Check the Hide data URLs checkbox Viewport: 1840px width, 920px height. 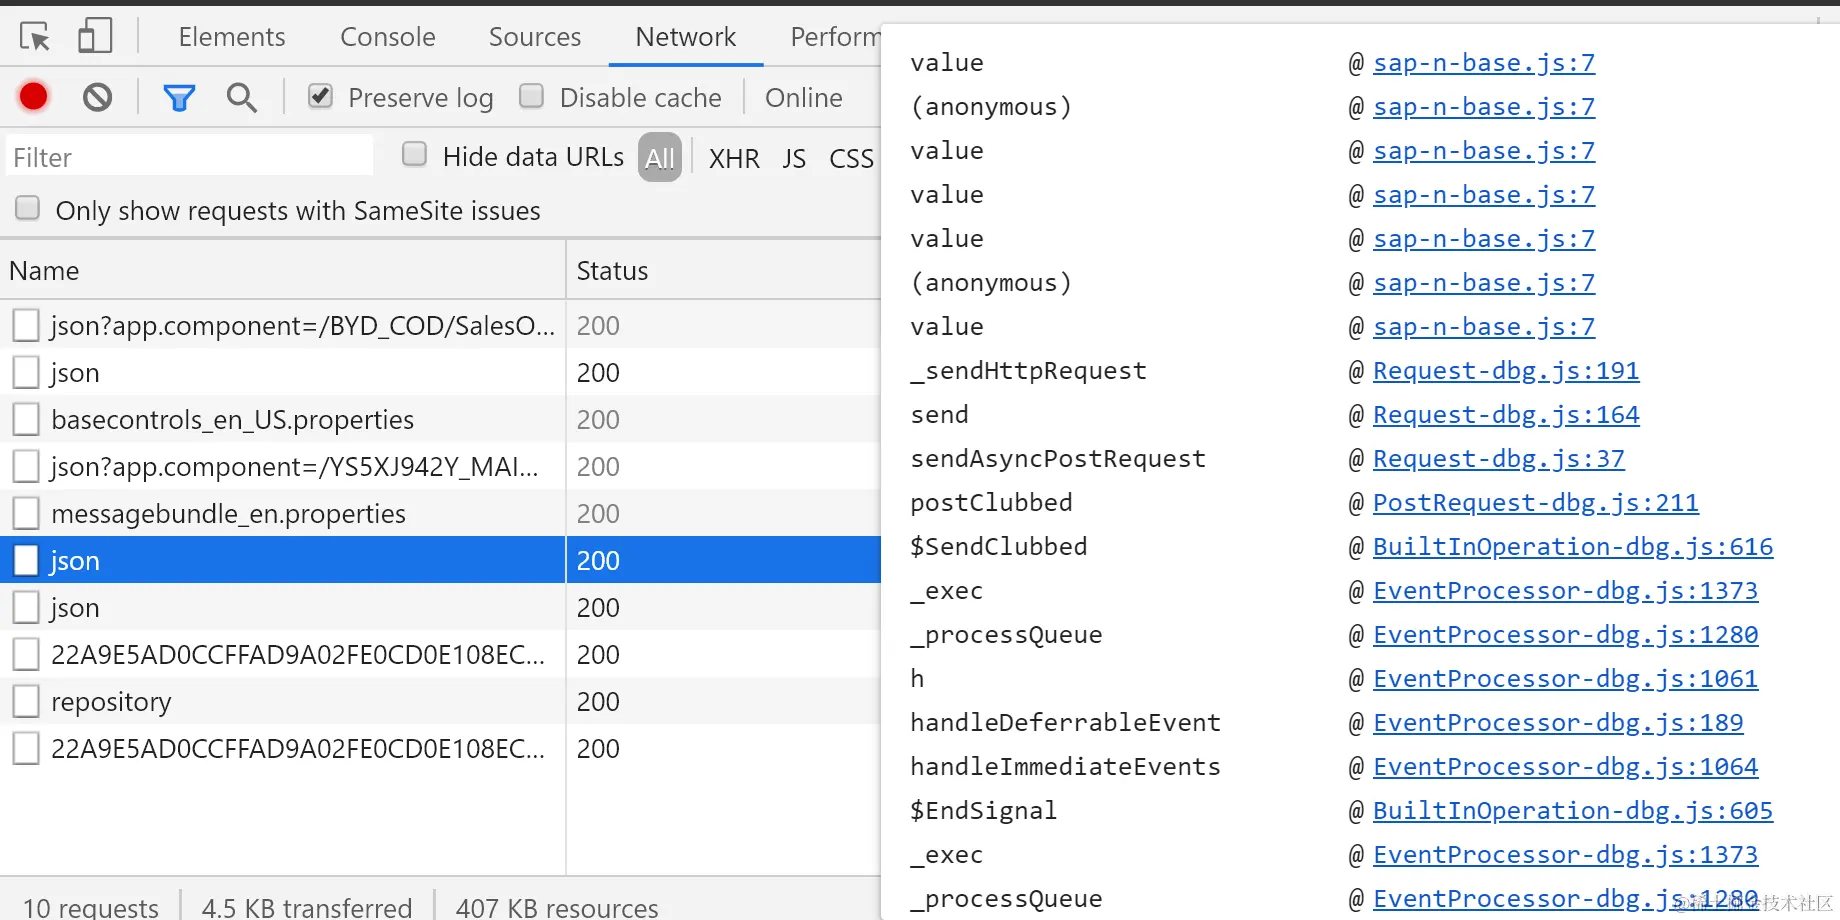(414, 155)
